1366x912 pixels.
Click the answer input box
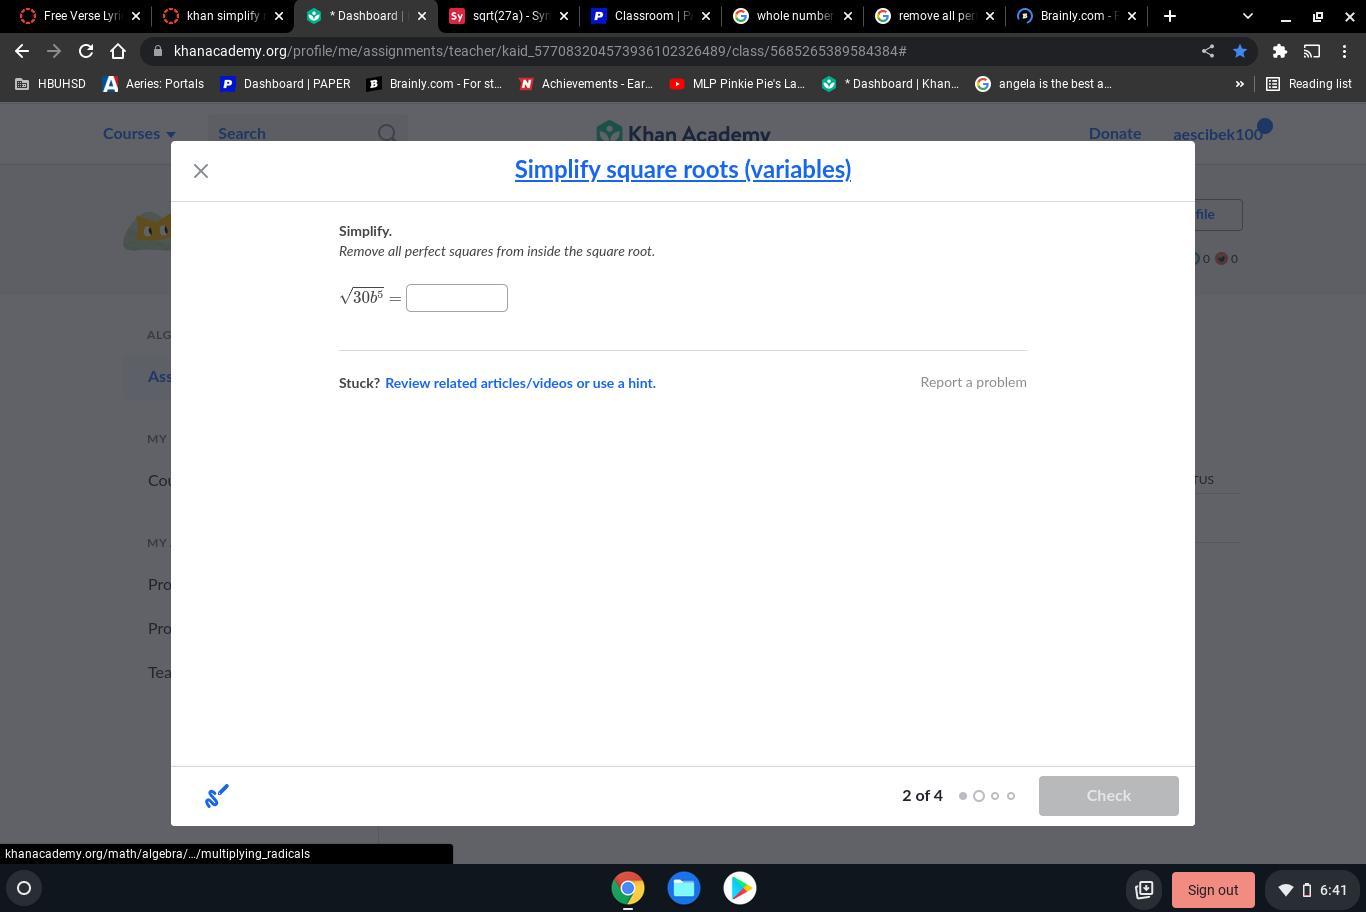(x=457, y=298)
